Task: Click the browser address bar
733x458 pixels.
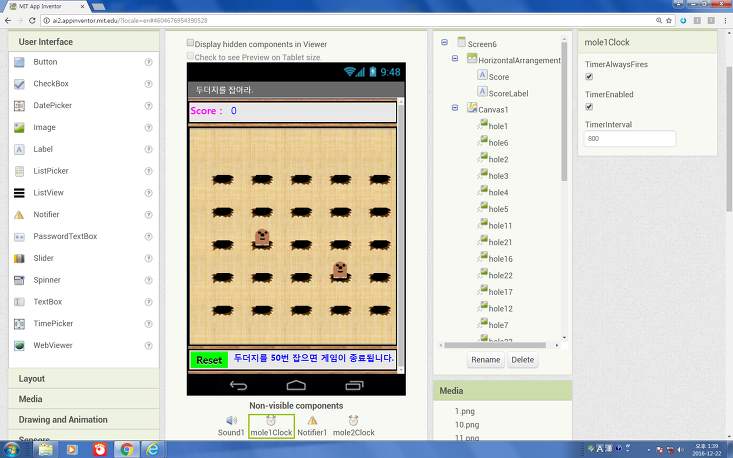Action: (x=348, y=21)
